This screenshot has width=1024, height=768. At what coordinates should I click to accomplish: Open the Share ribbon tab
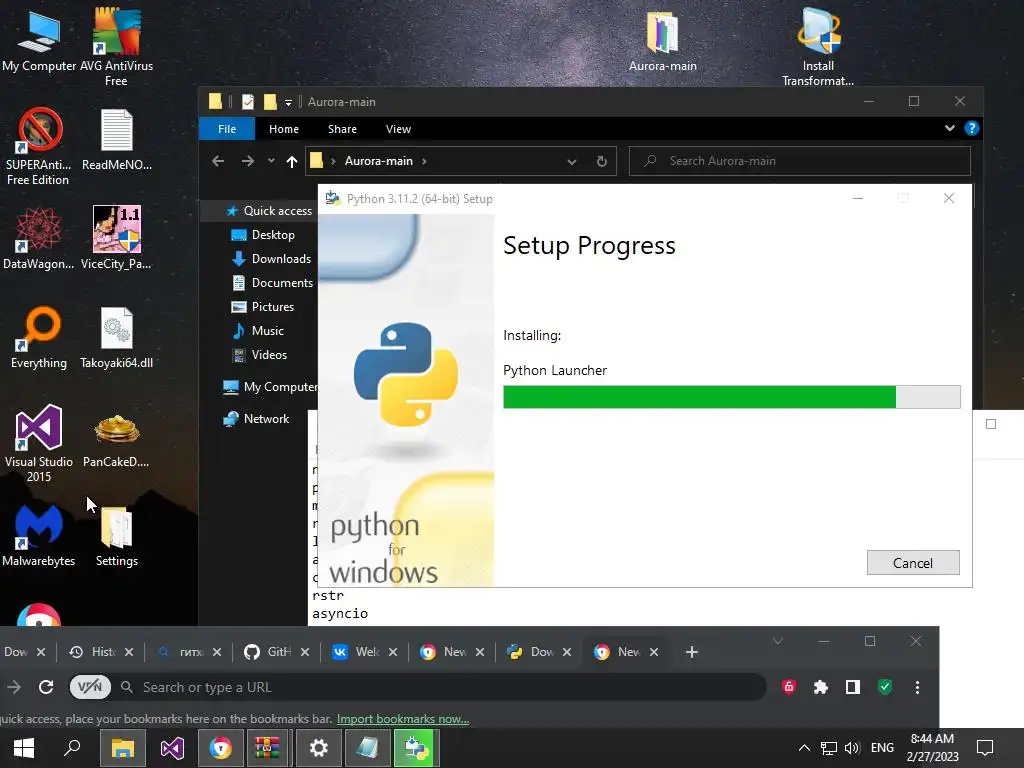click(x=342, y=129)
